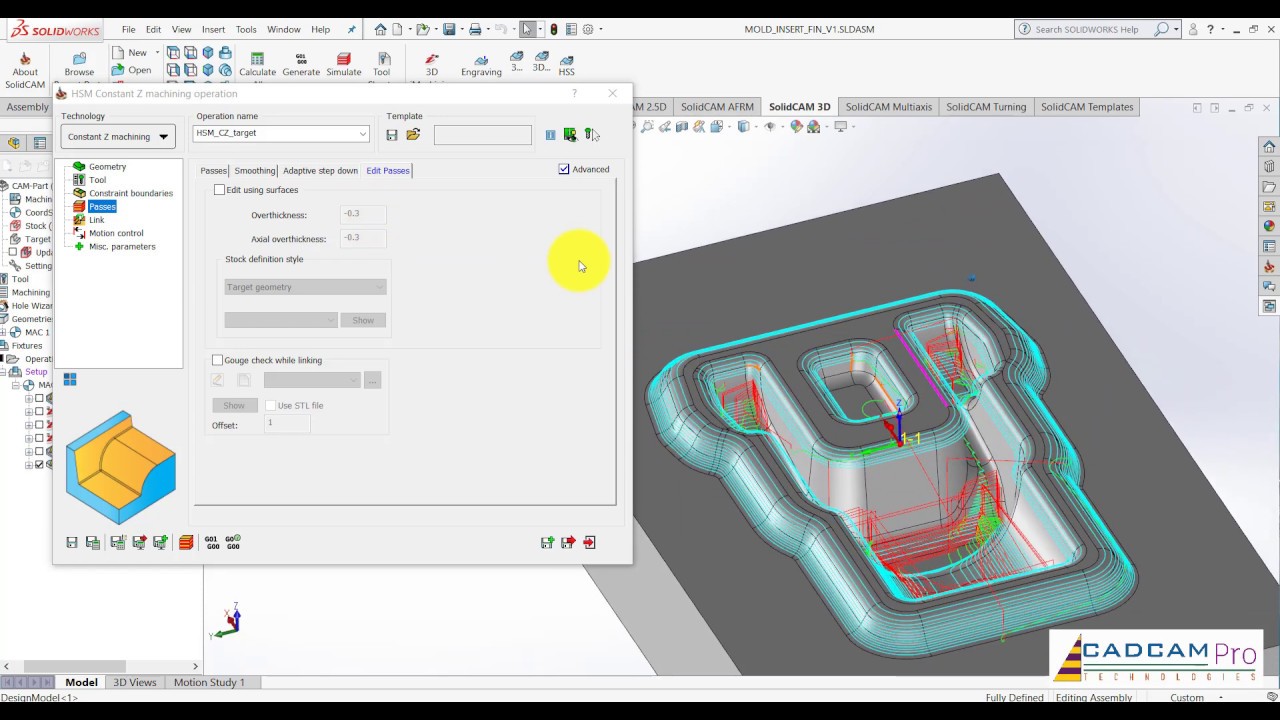The height and width of the screenshot is (720, 1280).
Task: Click the blue info icon in dialog
Action: 550,135
